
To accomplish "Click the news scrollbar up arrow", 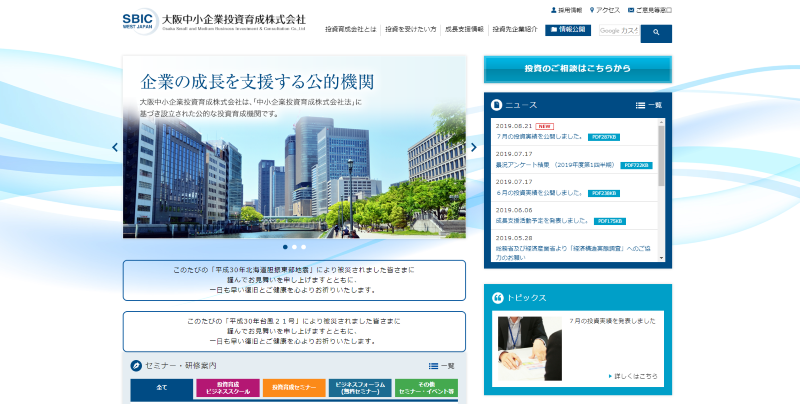I will (x=662, y=122).
